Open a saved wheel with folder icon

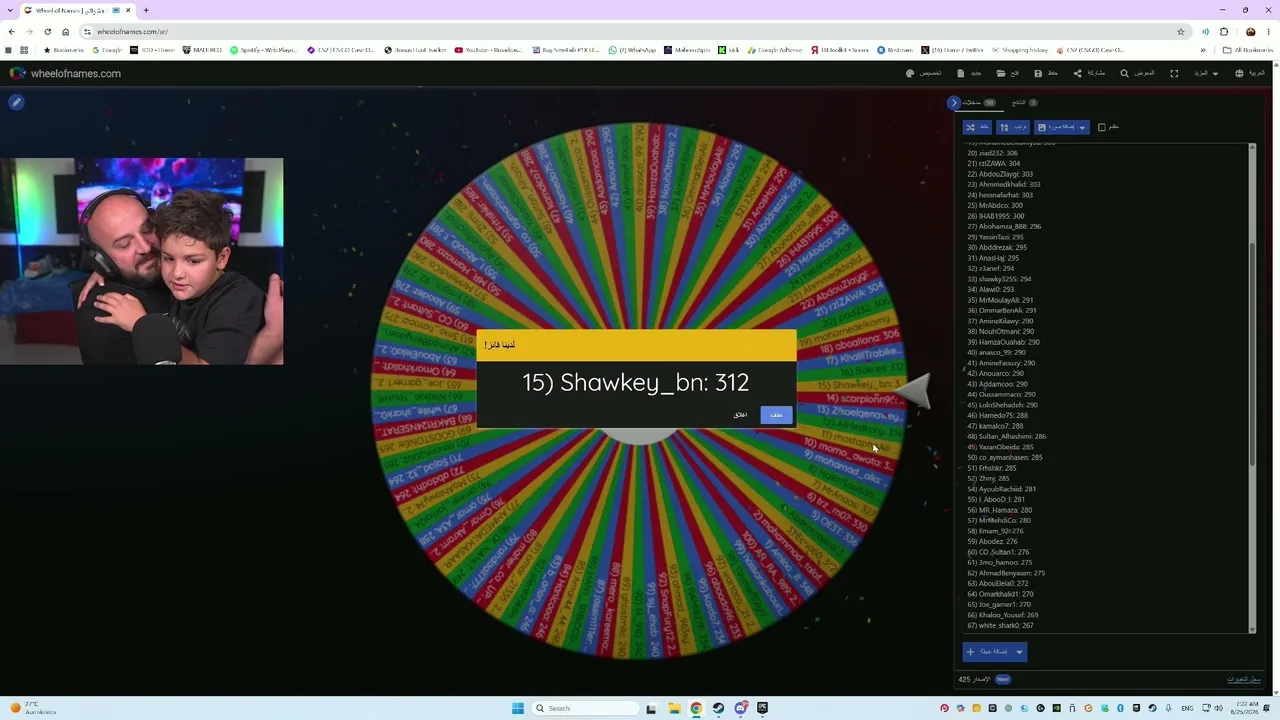click(x=1007, y=73)
